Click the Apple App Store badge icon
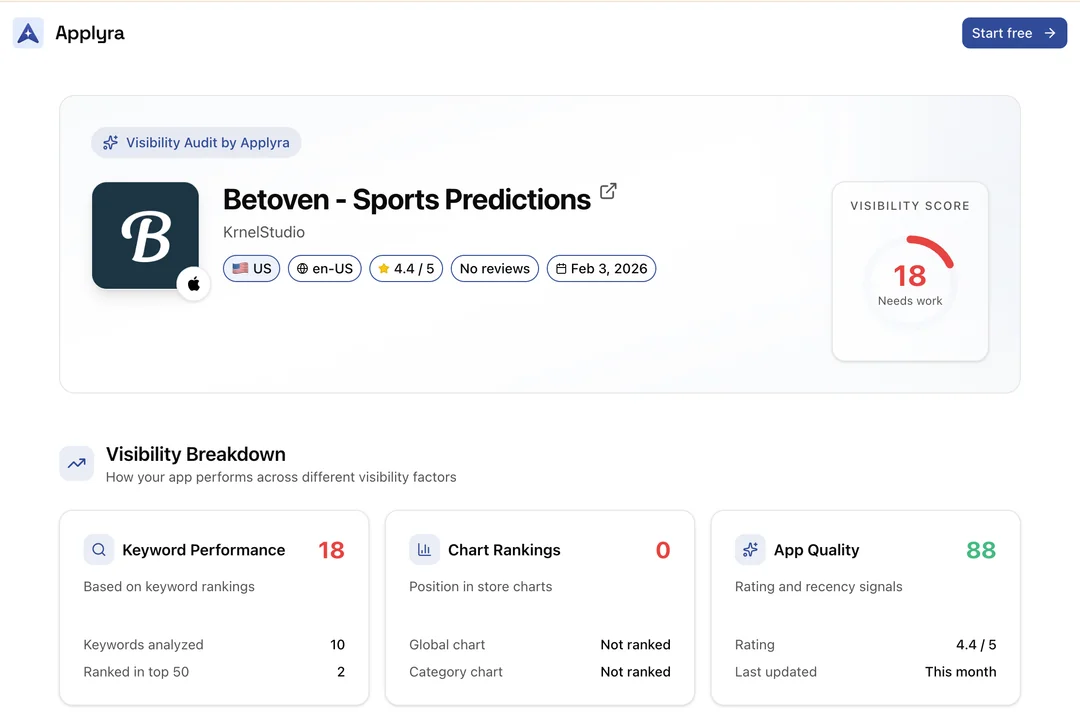 coord(193,284)
